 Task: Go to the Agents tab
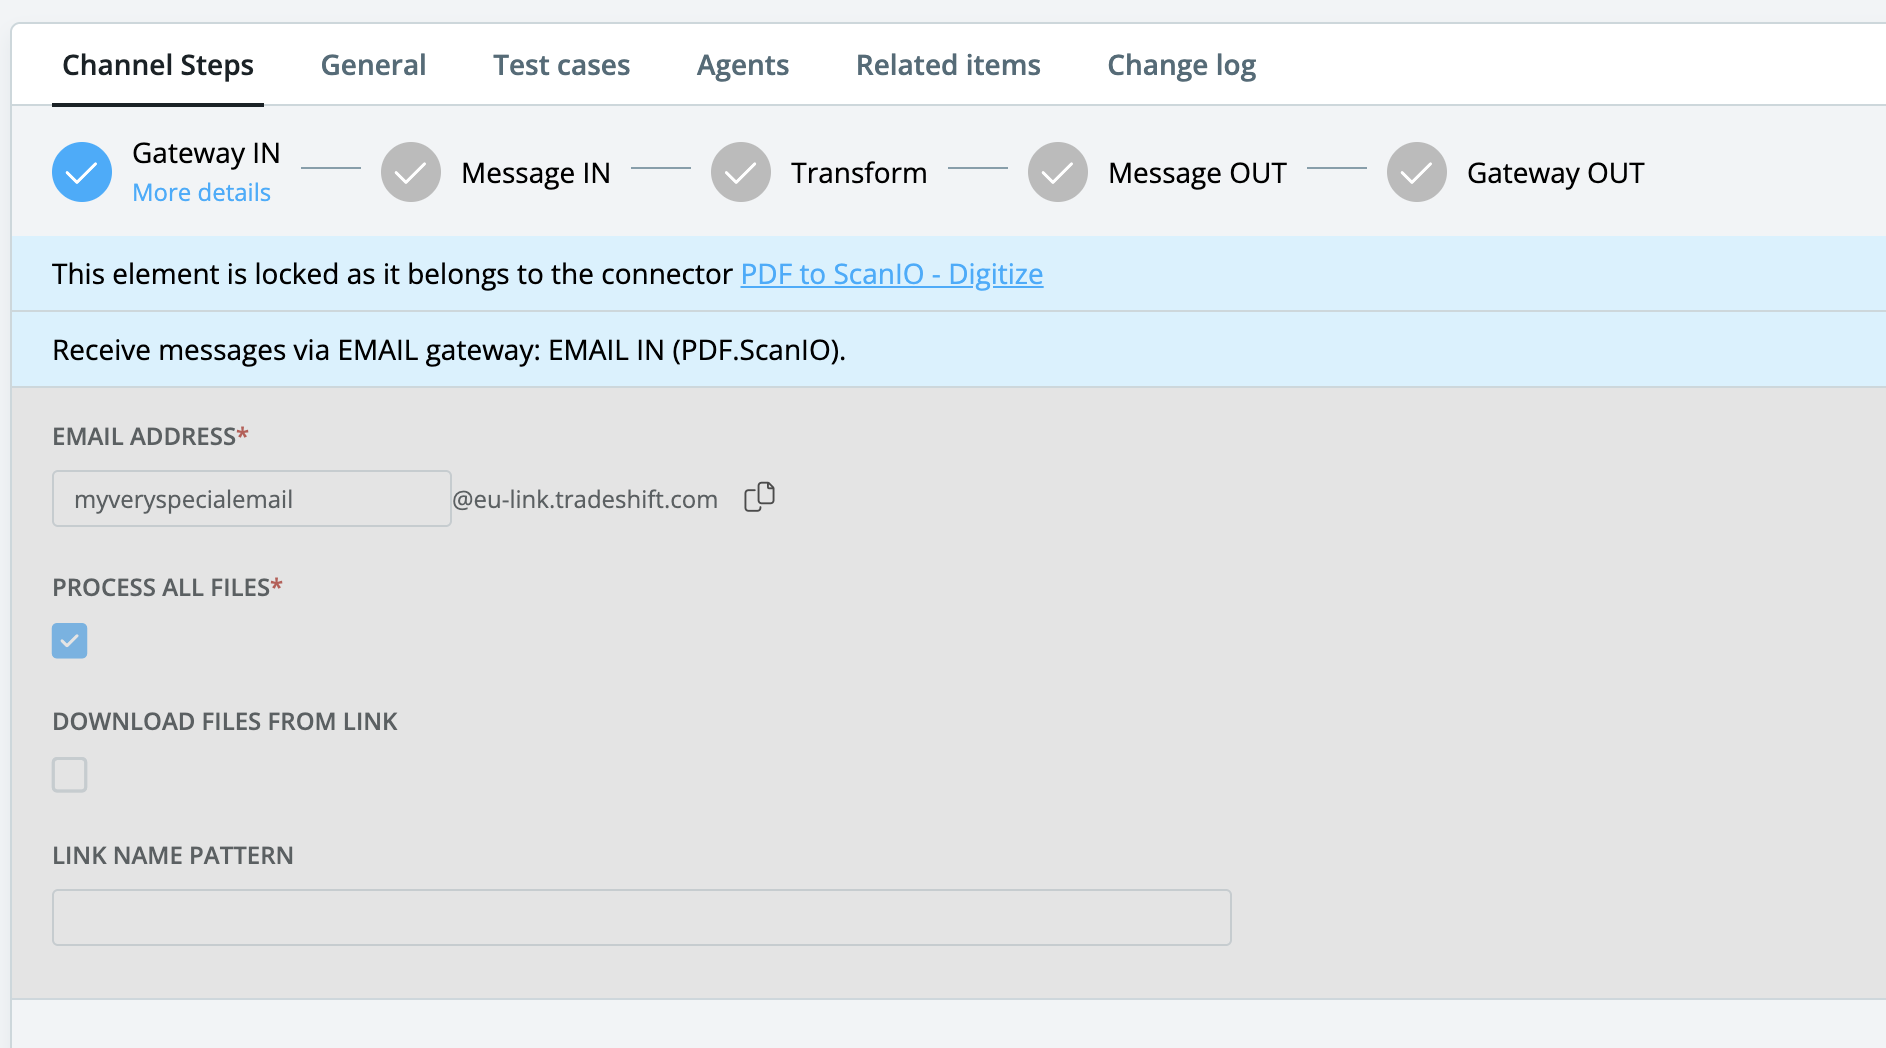tap(743, 65)
